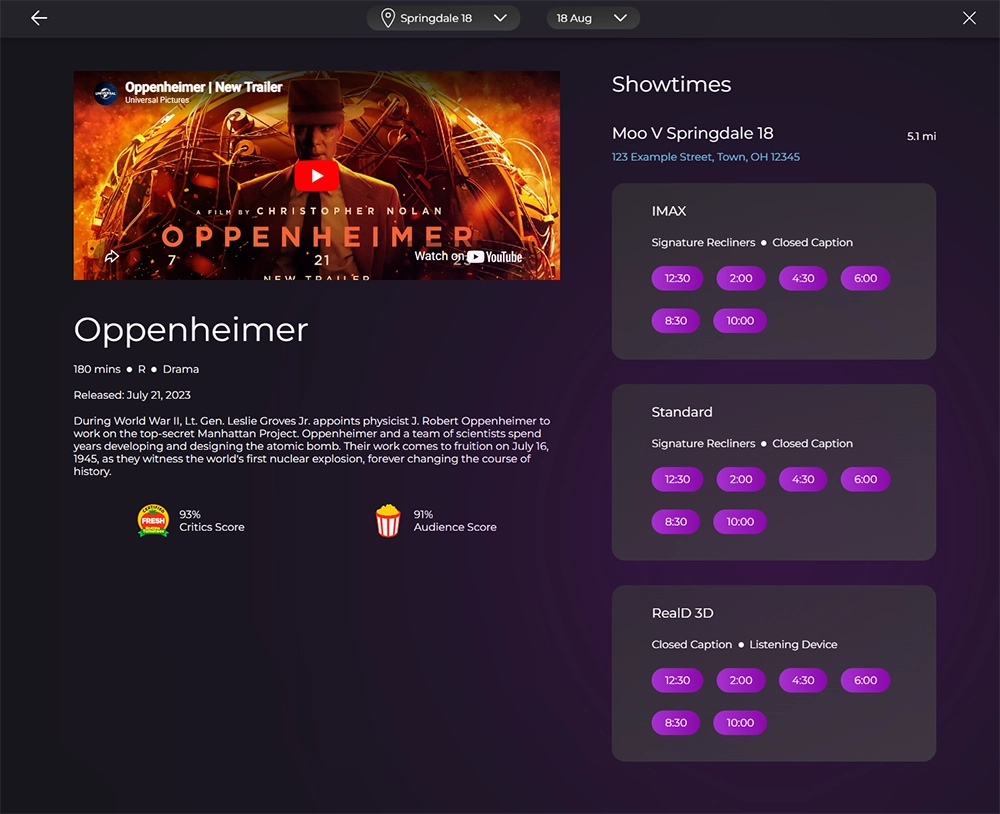Image resolution: width=1000 pixels, height=814 pixels.
Task: Select IMAX 10:00 showtime
Action: coord(740,321)
